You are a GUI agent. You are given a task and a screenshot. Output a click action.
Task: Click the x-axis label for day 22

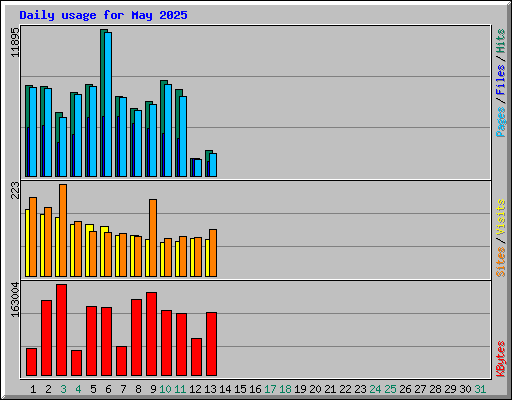[x=345, y=389]
